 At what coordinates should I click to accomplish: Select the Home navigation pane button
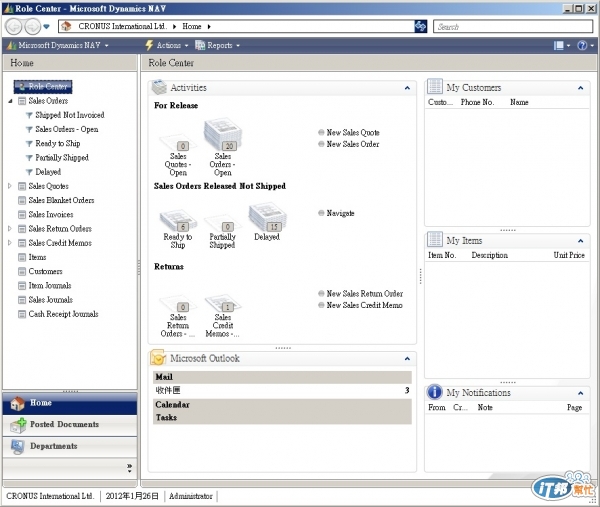(x=70, y=403)
